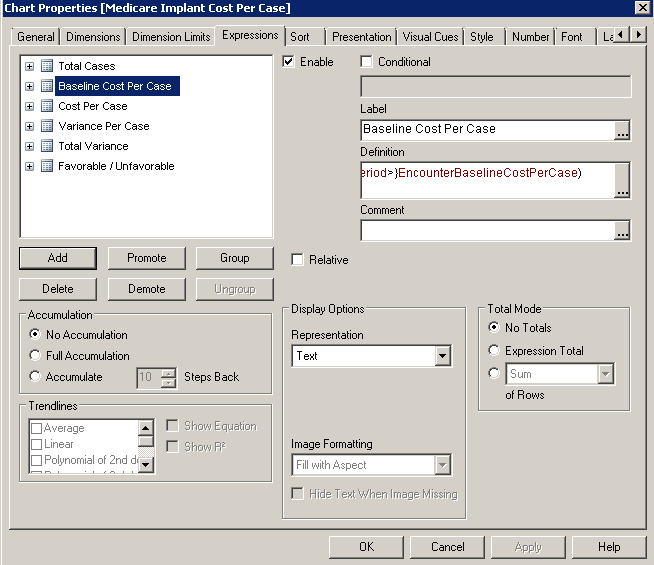Viewport: 654px width, 565px height.
Task: Switch to the Style tab
Action: point(482,37)
